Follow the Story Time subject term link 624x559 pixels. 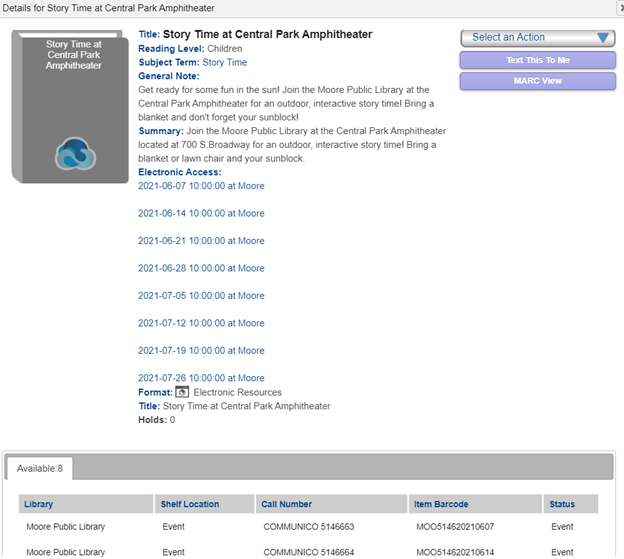click(224, 62)
